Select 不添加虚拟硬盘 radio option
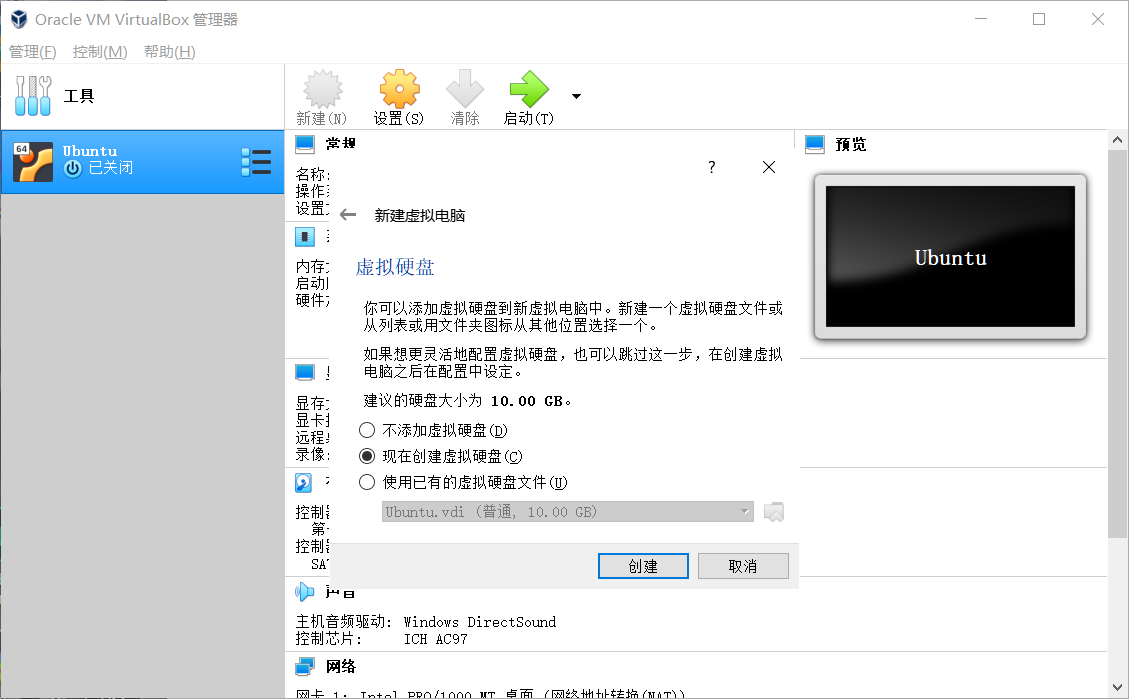This screenshot has height=699, width=1129. pyautogui.click(x=367, y=430)
